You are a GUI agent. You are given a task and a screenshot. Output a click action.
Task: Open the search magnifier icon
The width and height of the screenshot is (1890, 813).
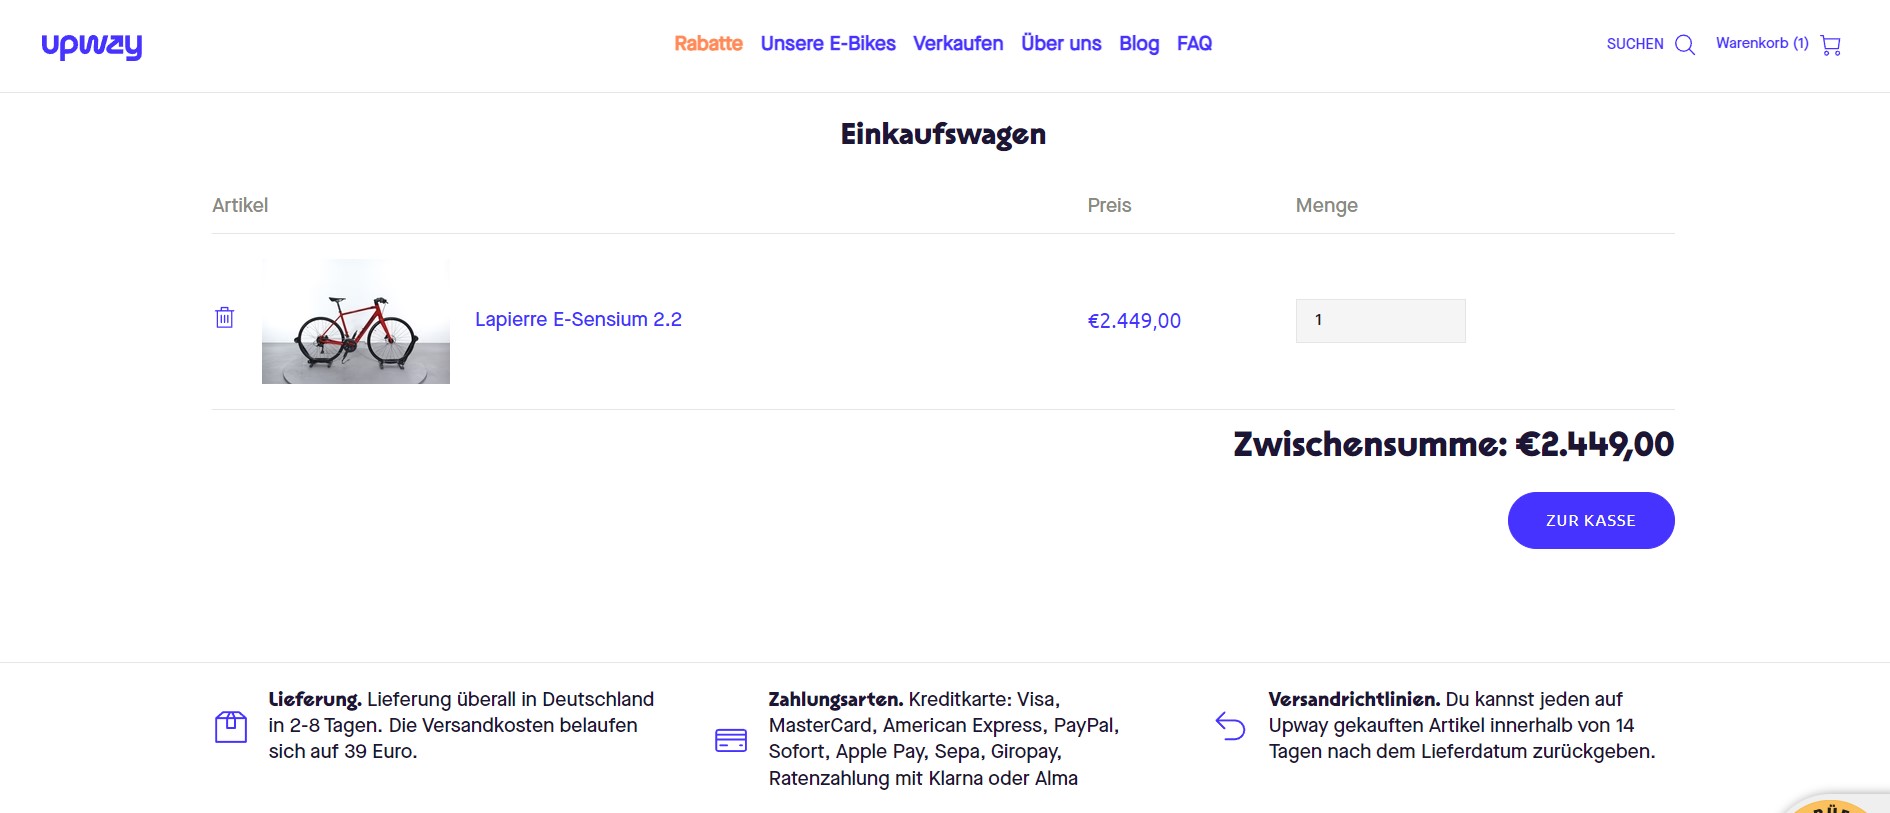[1685, 45]
